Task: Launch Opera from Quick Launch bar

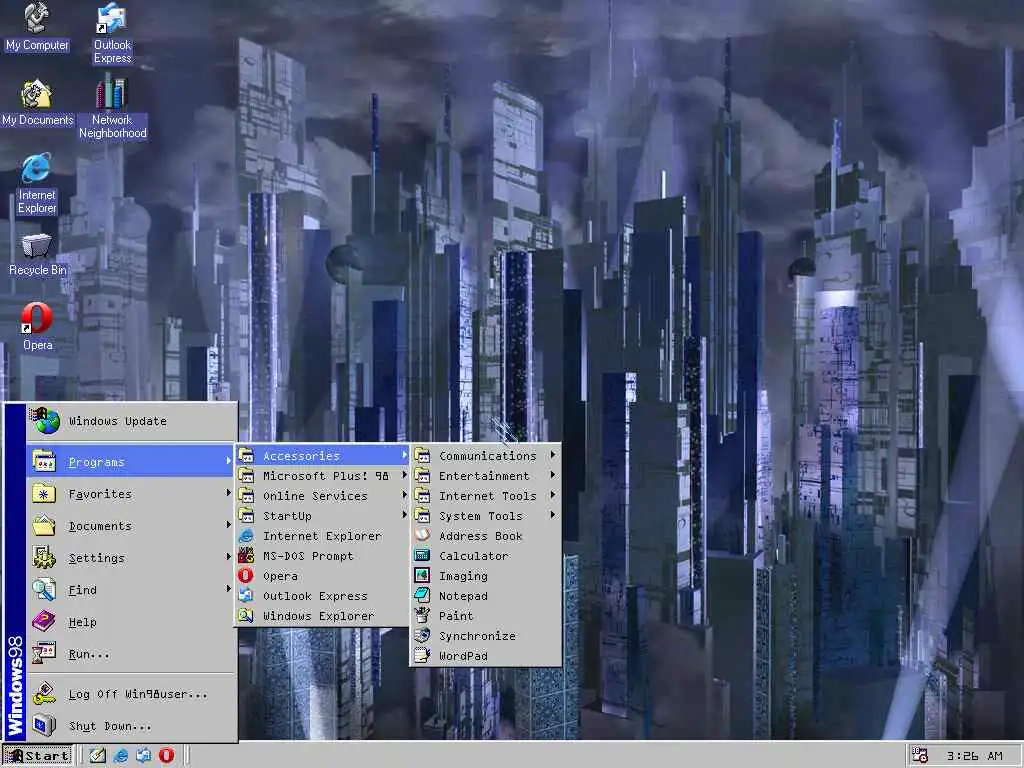Action: (x=167, y=756)
